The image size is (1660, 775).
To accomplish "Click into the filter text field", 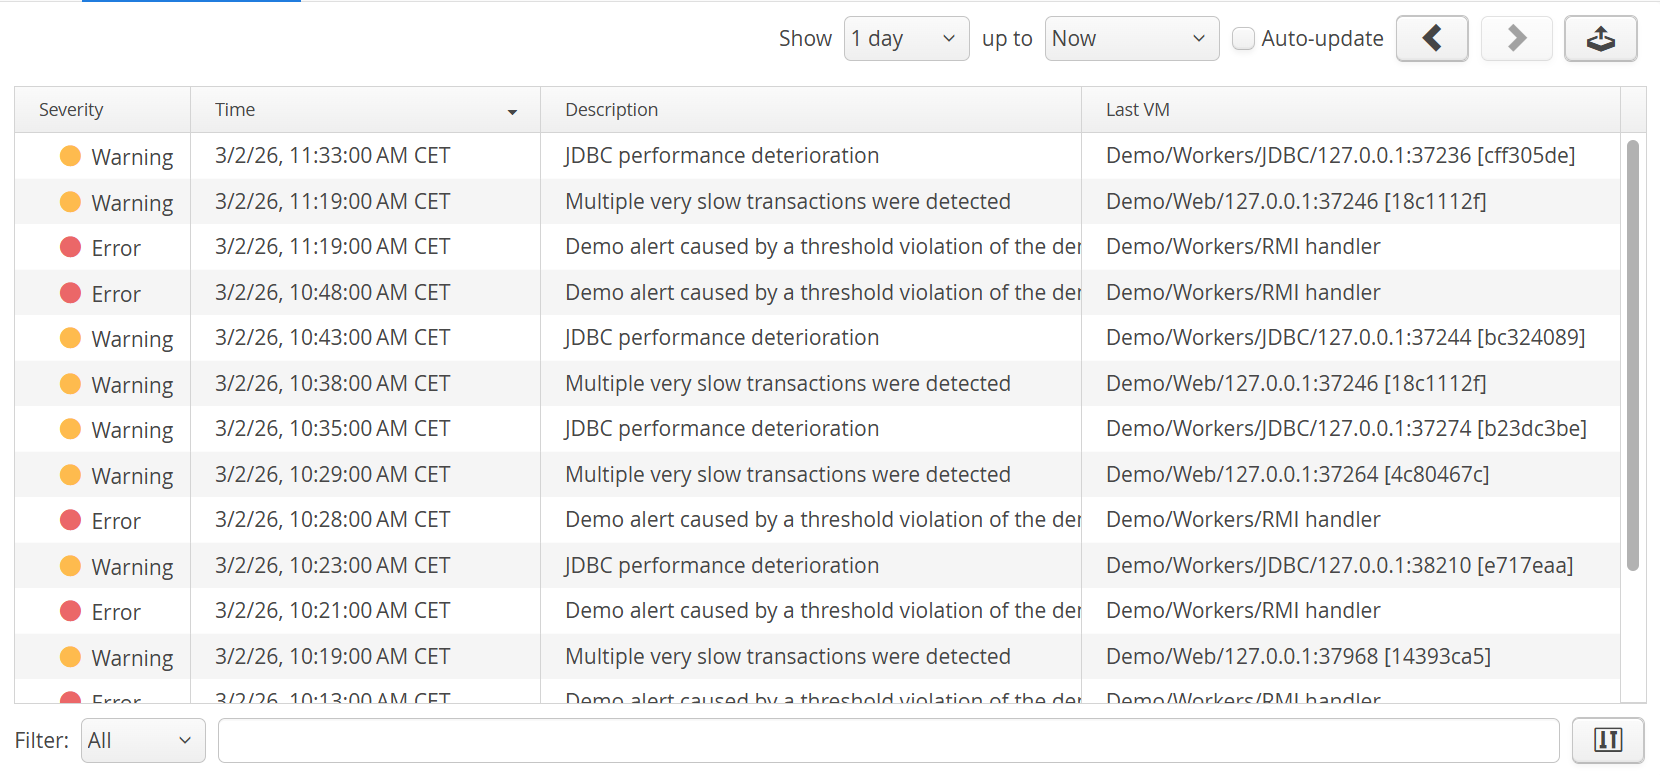I will point(887,741).
